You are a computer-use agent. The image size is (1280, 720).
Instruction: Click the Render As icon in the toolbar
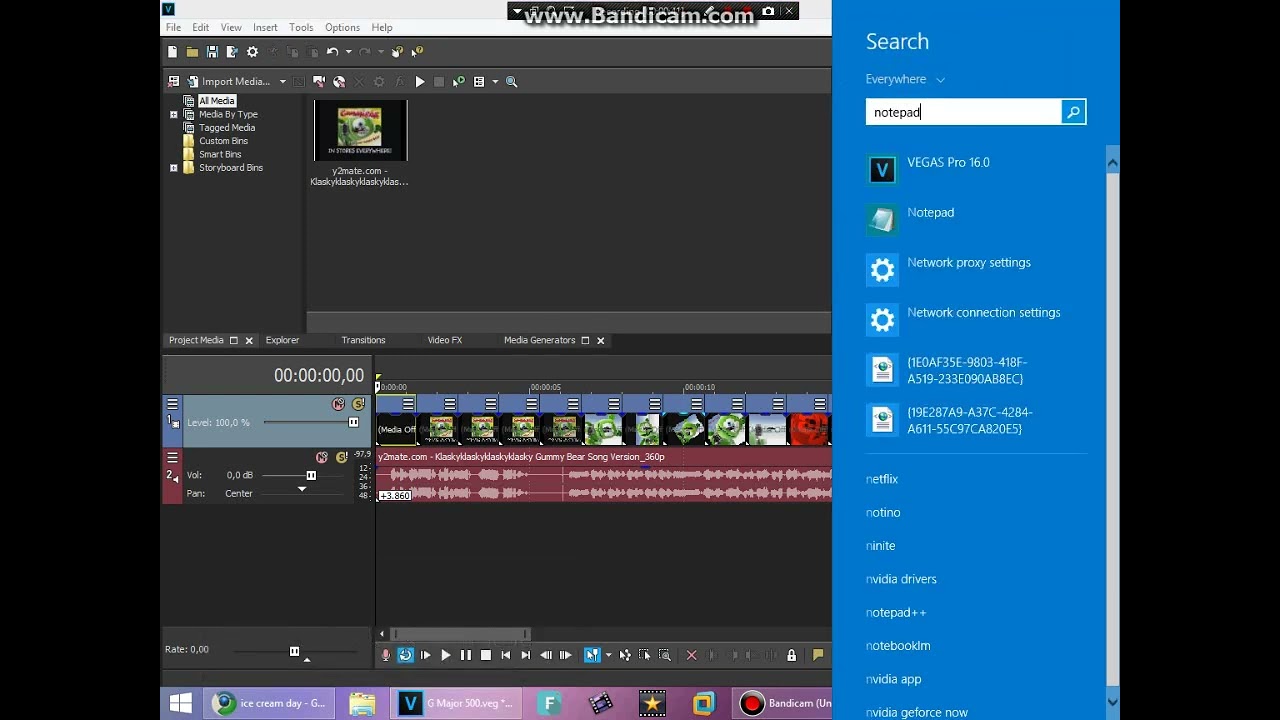pyautogui.click(x=232, y=52)
